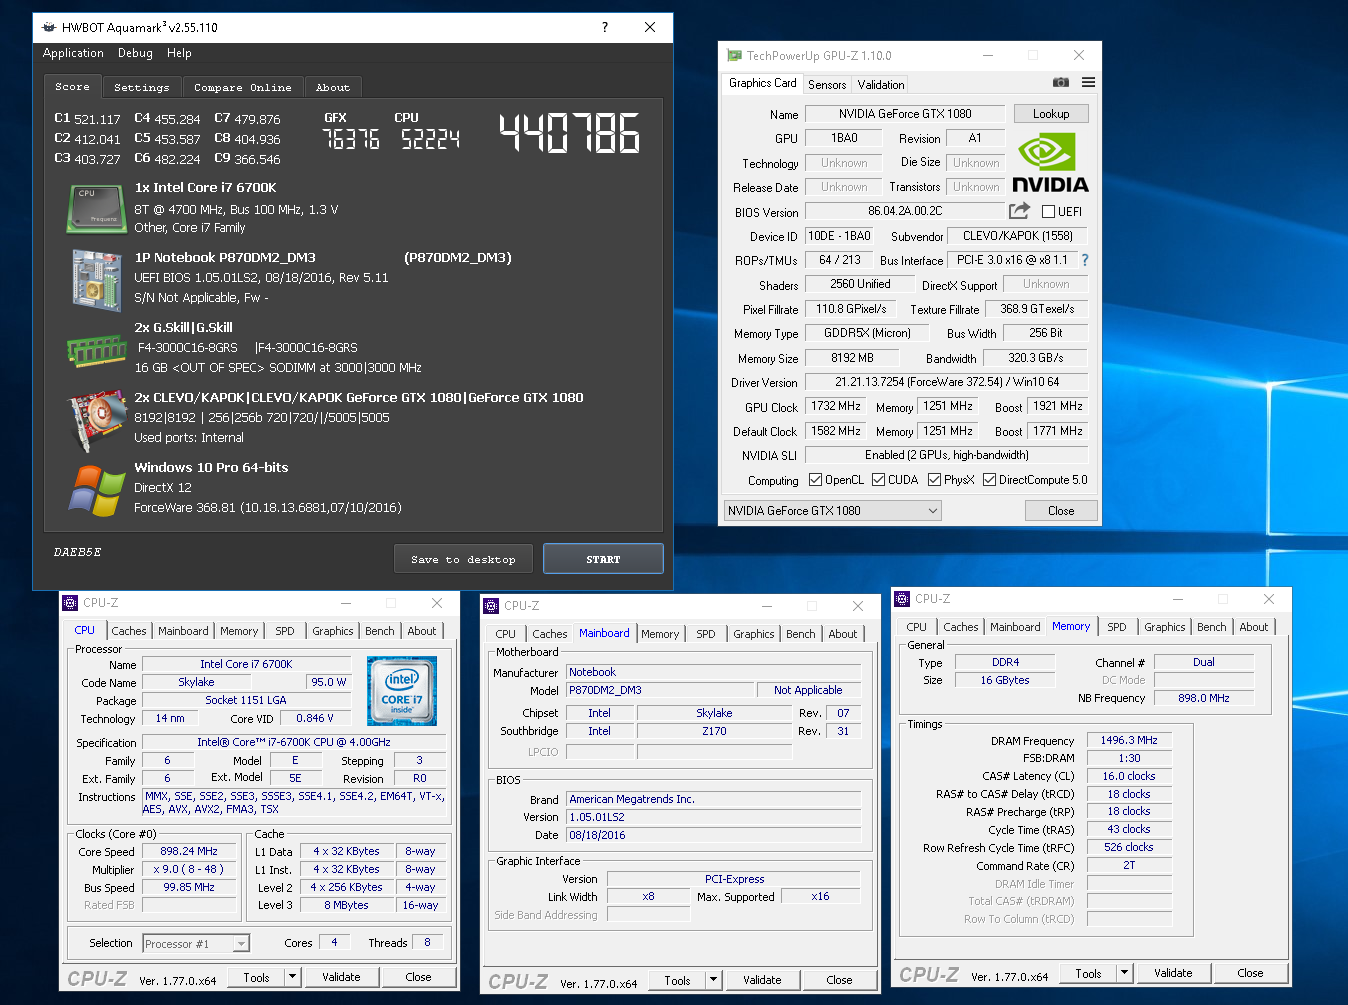The width and height of the screenshot is (1348, 1005).
Task: Click the BIOS share/export icon in GPU-Z
Action: tap(1019, 211)
